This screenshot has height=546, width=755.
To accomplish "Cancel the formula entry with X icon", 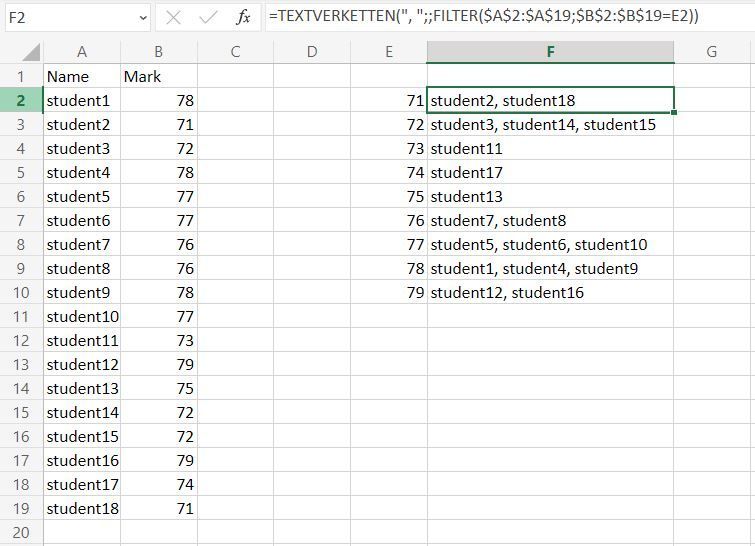I will click(x=173, y=18).
